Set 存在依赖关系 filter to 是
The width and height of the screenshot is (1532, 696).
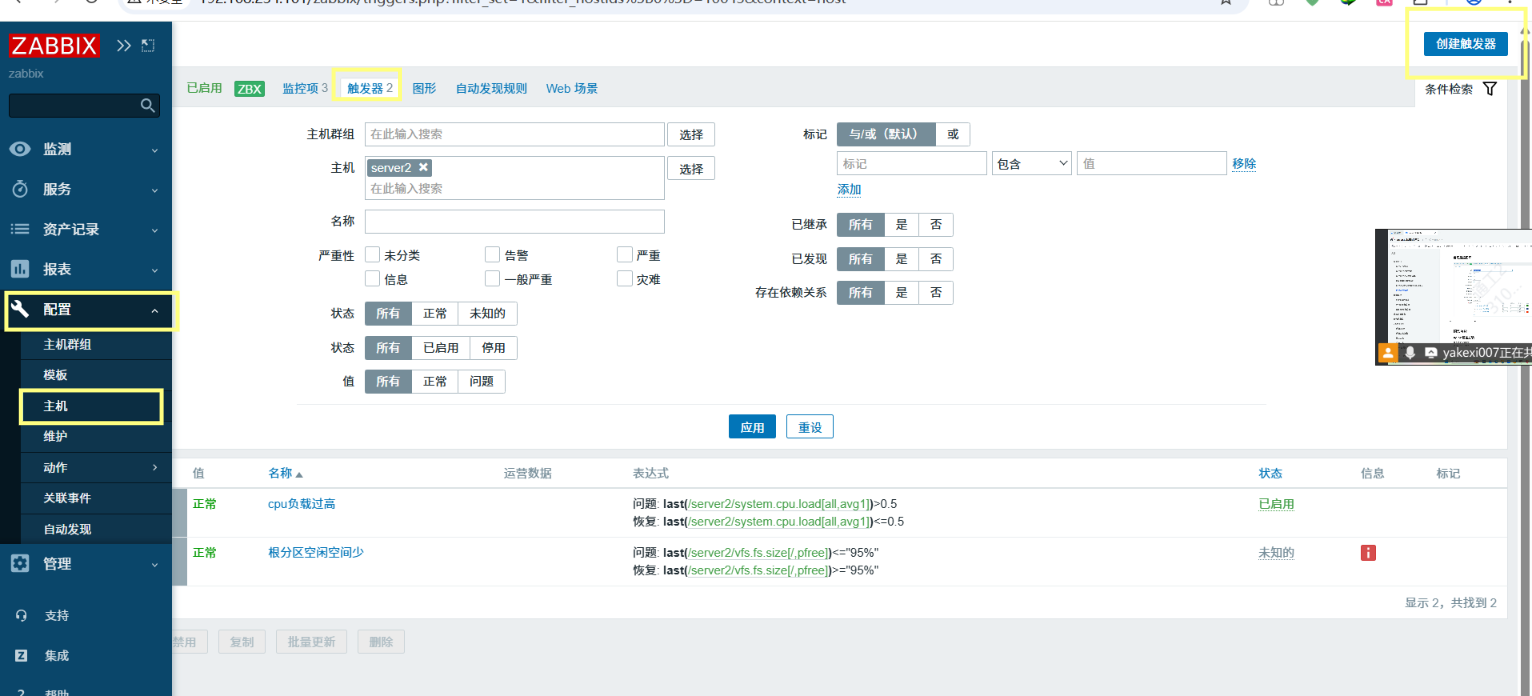(x=901, y=293)
